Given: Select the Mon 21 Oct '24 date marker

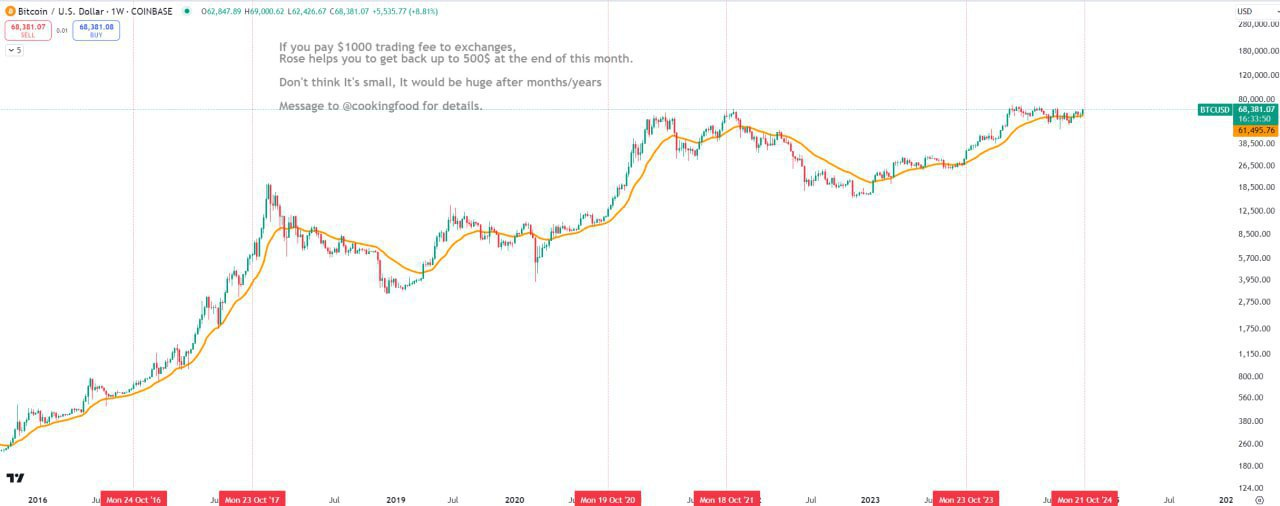Looking at the screenshot, I should pyautogui.click(x=1084, y=499).
